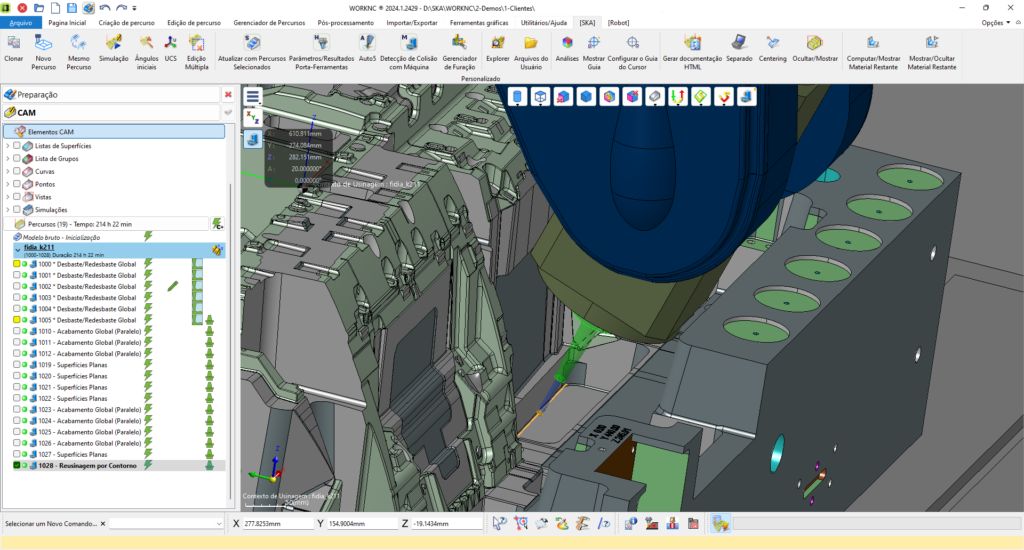Open the Ferramentas gráficas tab

478,22
